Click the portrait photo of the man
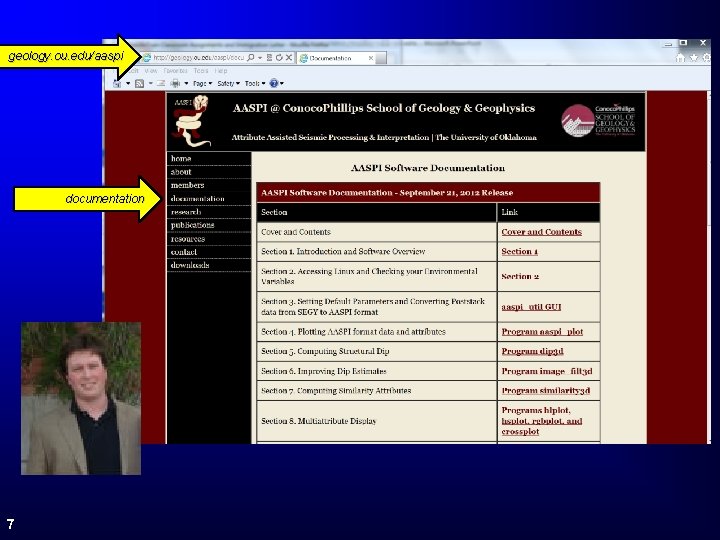This screenshot has height=540, width=720. tap(81, 398)
